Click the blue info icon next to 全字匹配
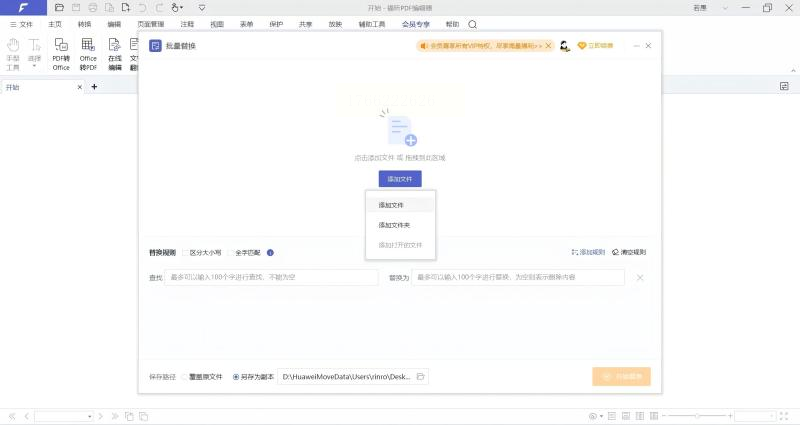The height and width of the screenshot is (425, 800). (x=270, y=253)
